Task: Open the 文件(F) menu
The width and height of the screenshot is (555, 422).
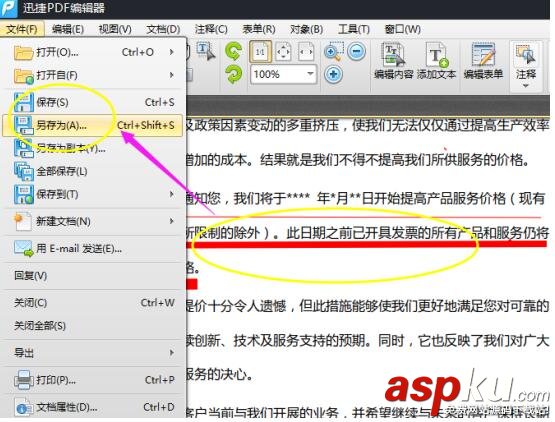Action: click(22, 29)
